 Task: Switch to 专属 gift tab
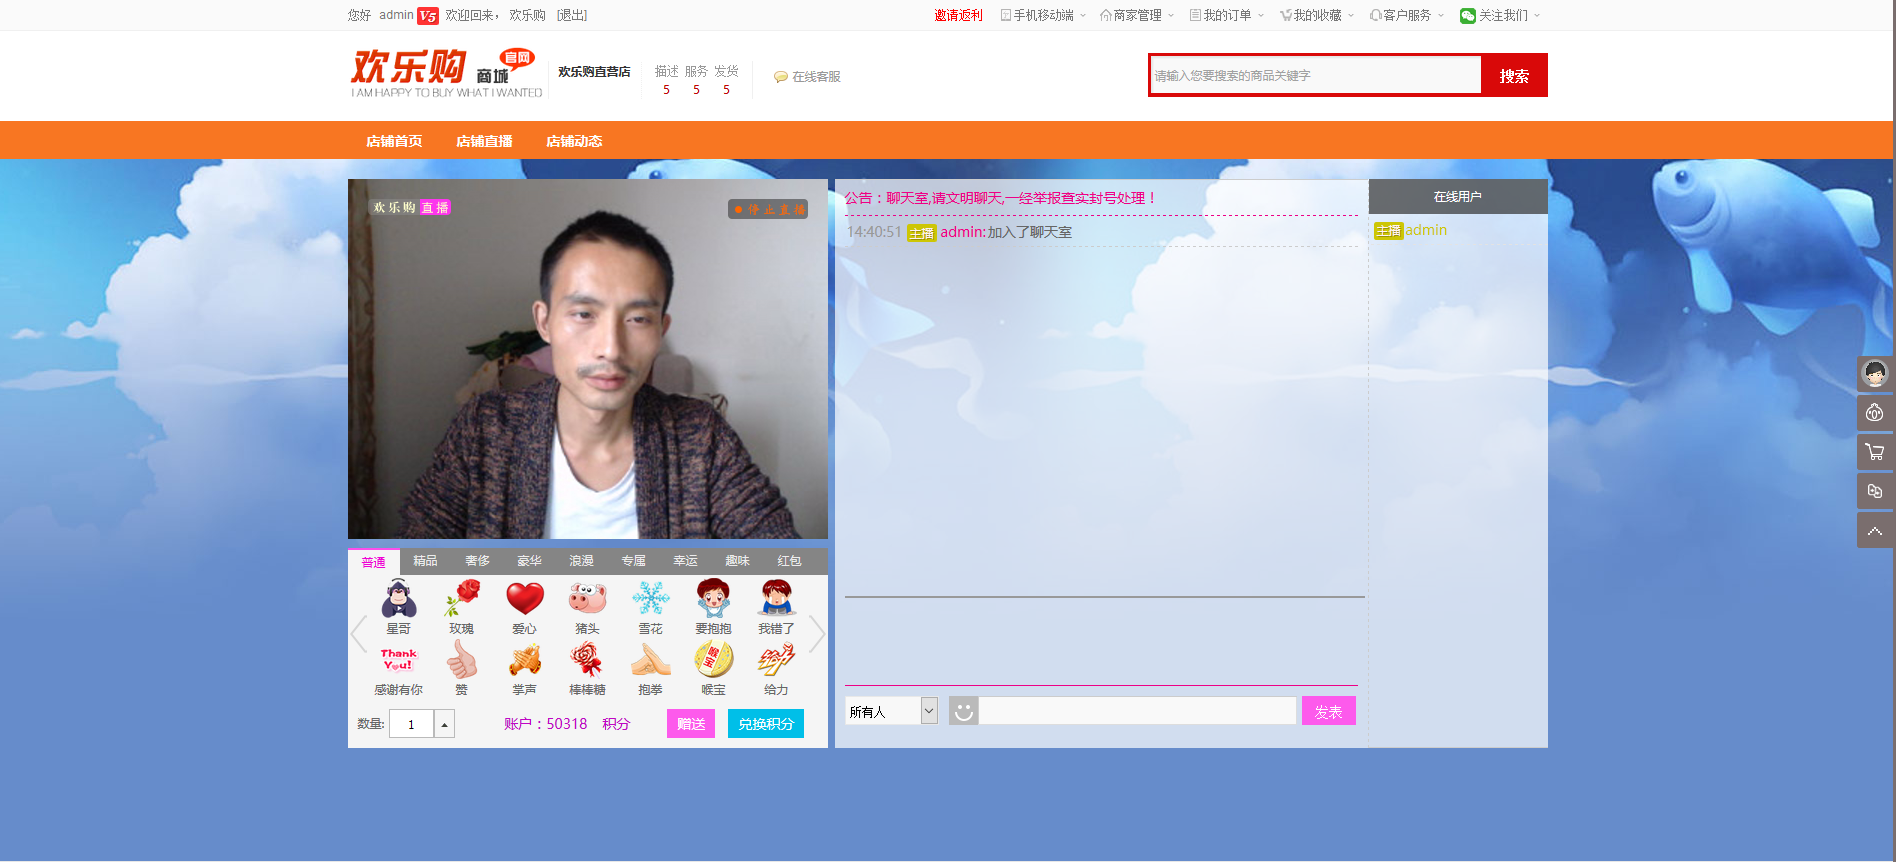click(633, 561)
